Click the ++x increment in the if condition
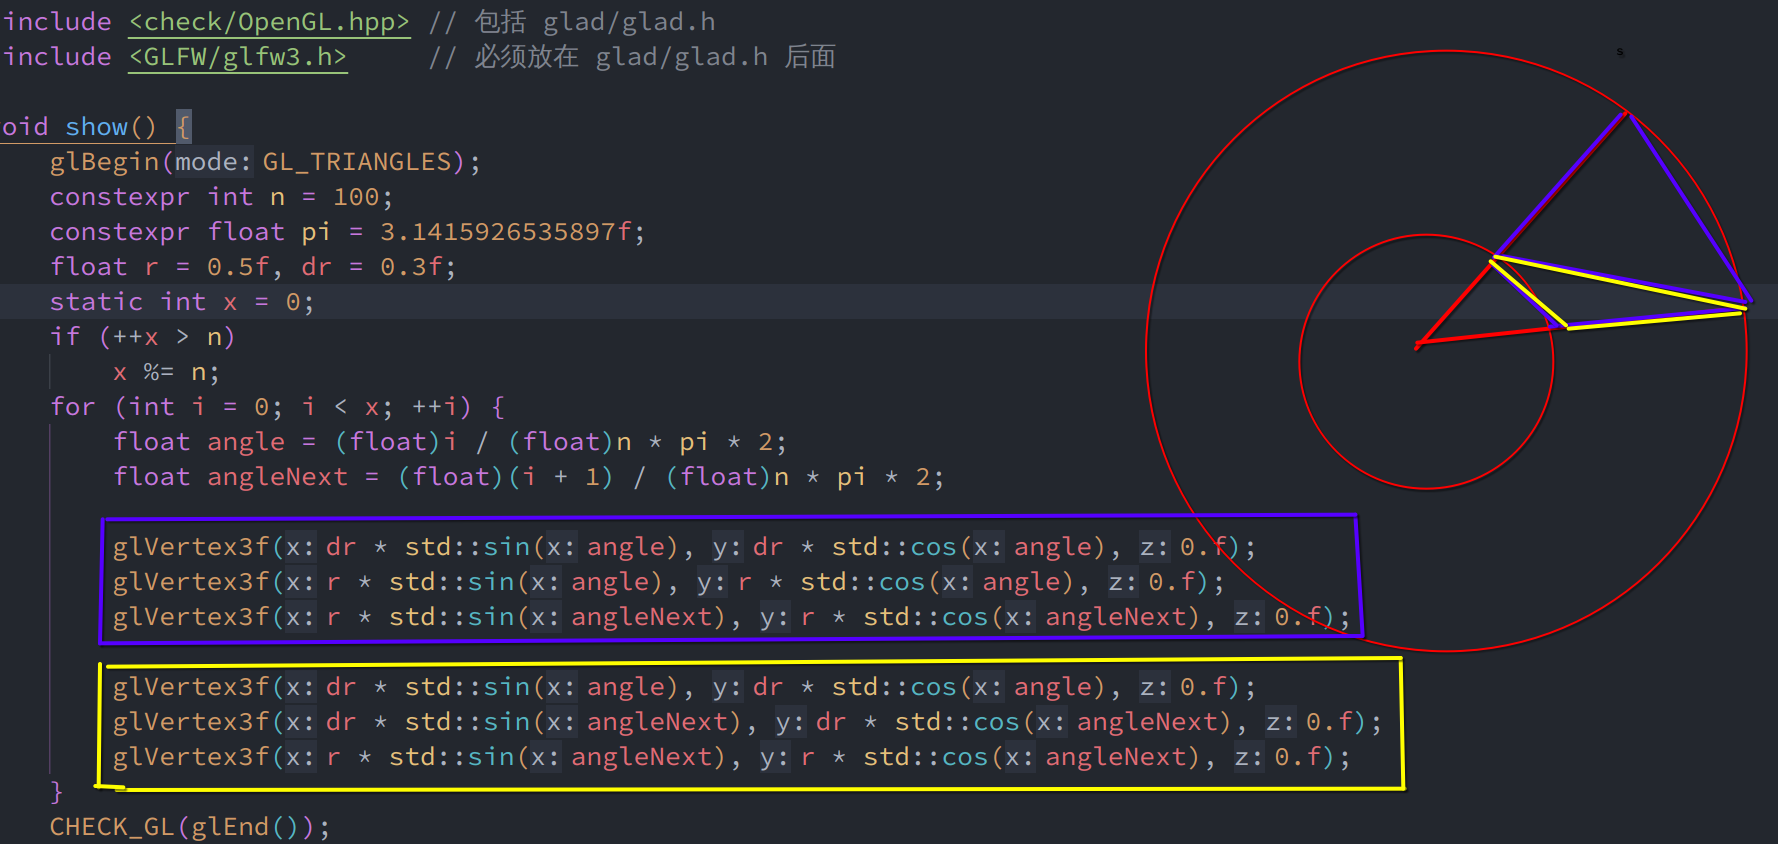Viewport: 1778px width, 844px height. 135,337
